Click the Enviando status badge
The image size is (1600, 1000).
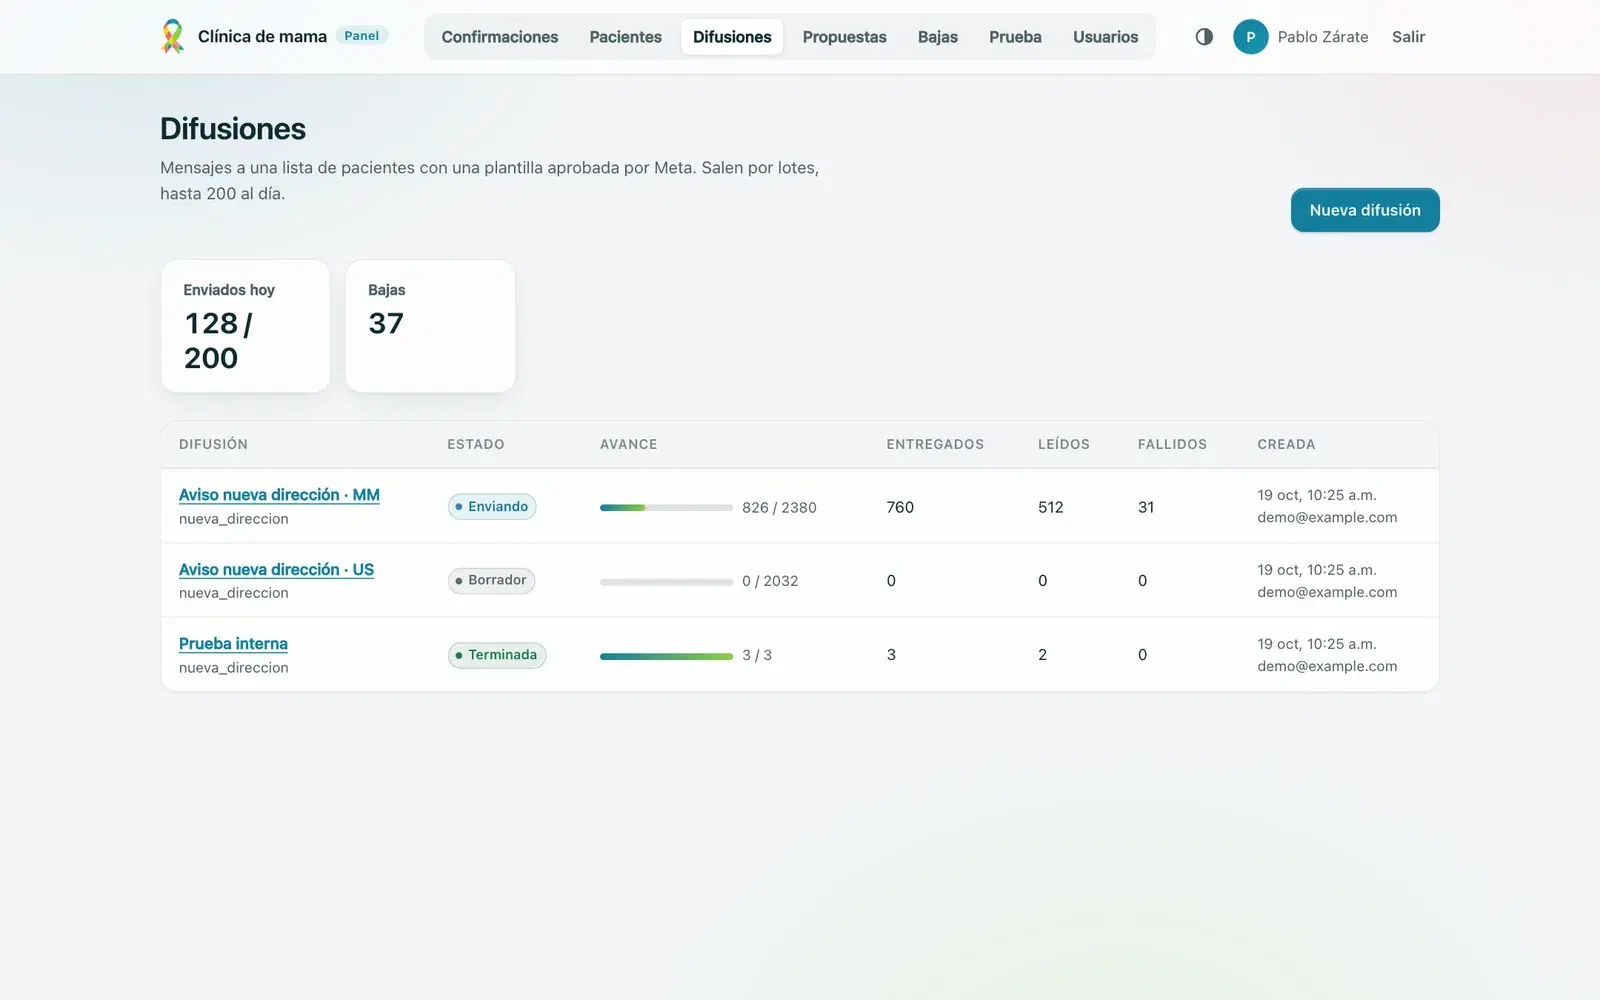click(492, 507)
